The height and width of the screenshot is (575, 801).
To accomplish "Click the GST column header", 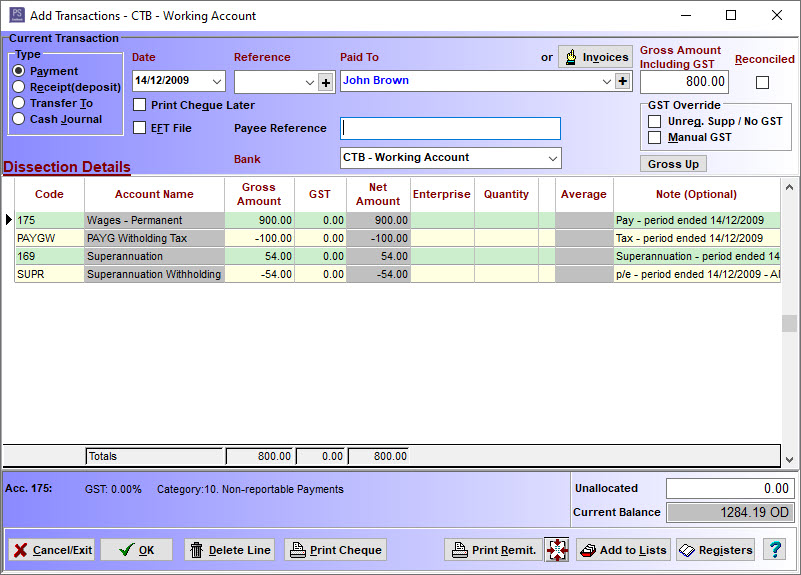I will coord(320,194).
